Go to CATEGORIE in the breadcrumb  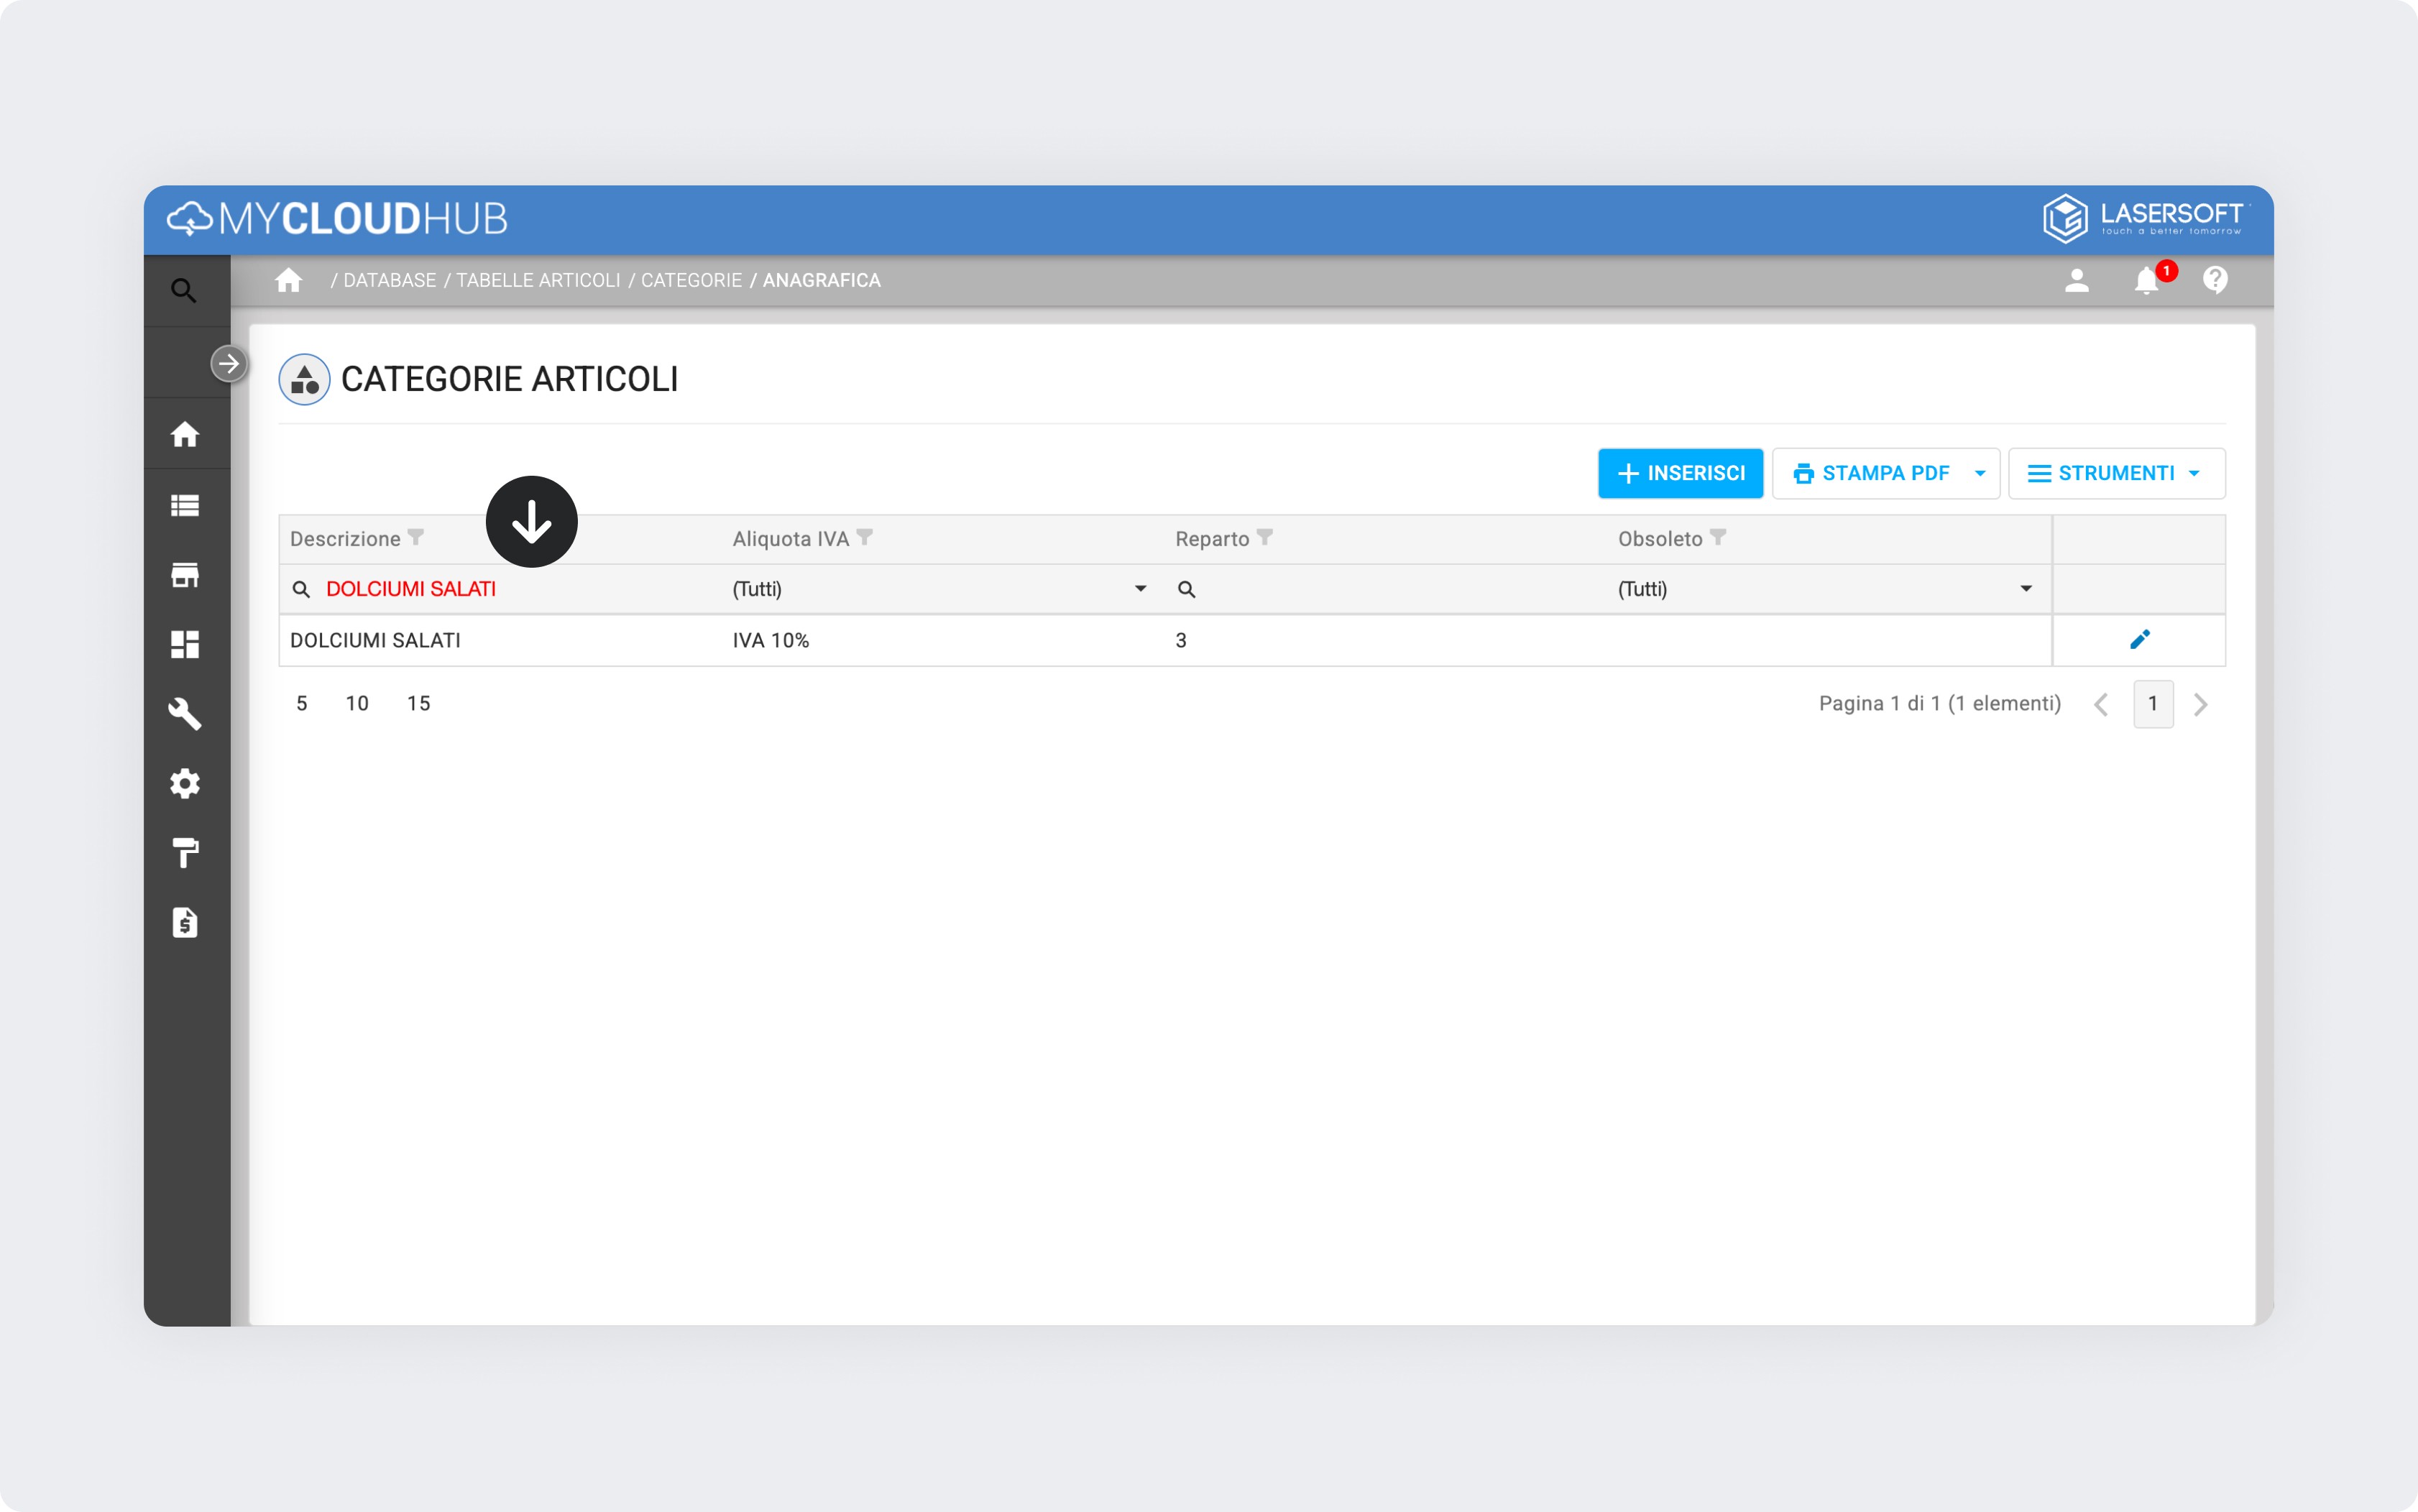pyautogui.click(x=691, y=281)
